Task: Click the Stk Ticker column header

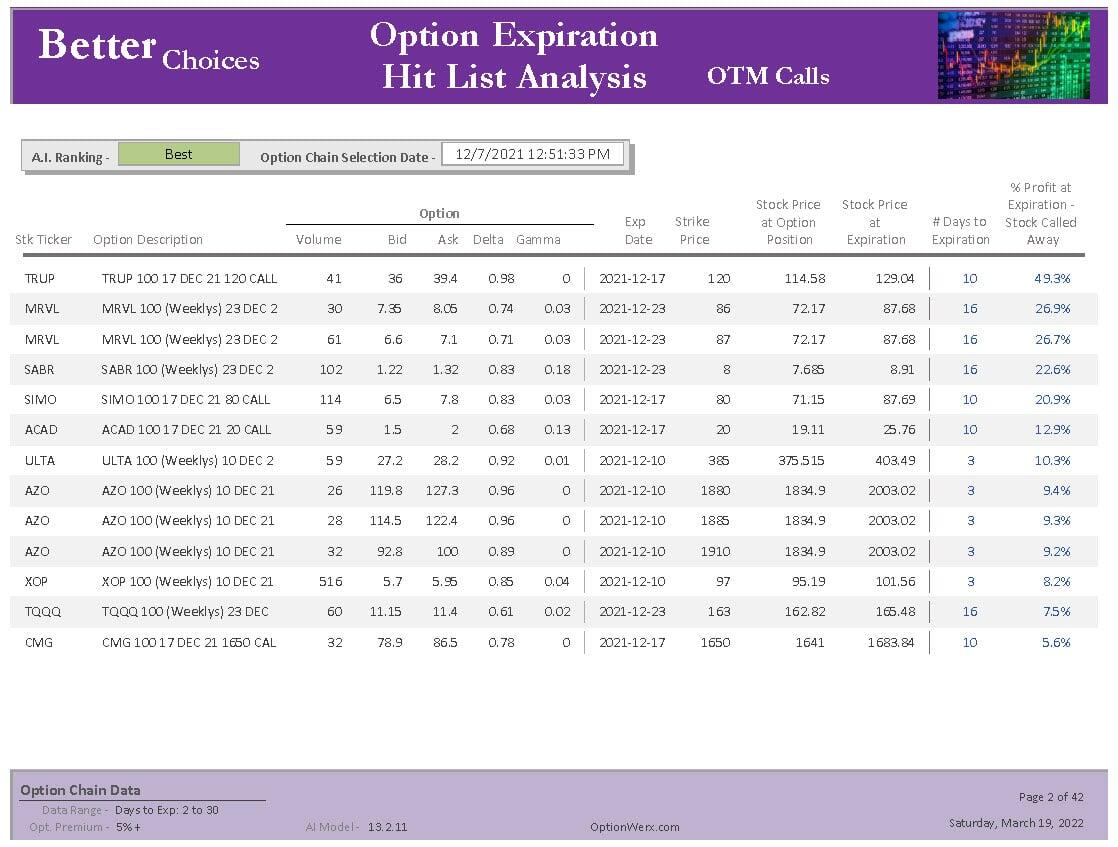Action: (44, 240)
